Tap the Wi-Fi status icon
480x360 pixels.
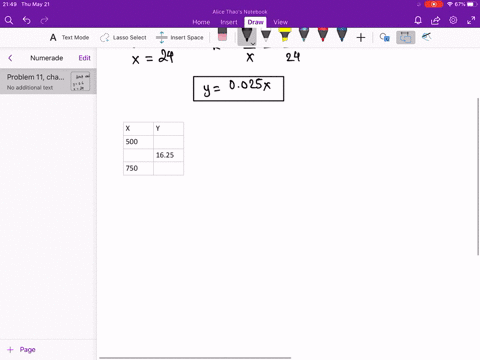point(450,4)
